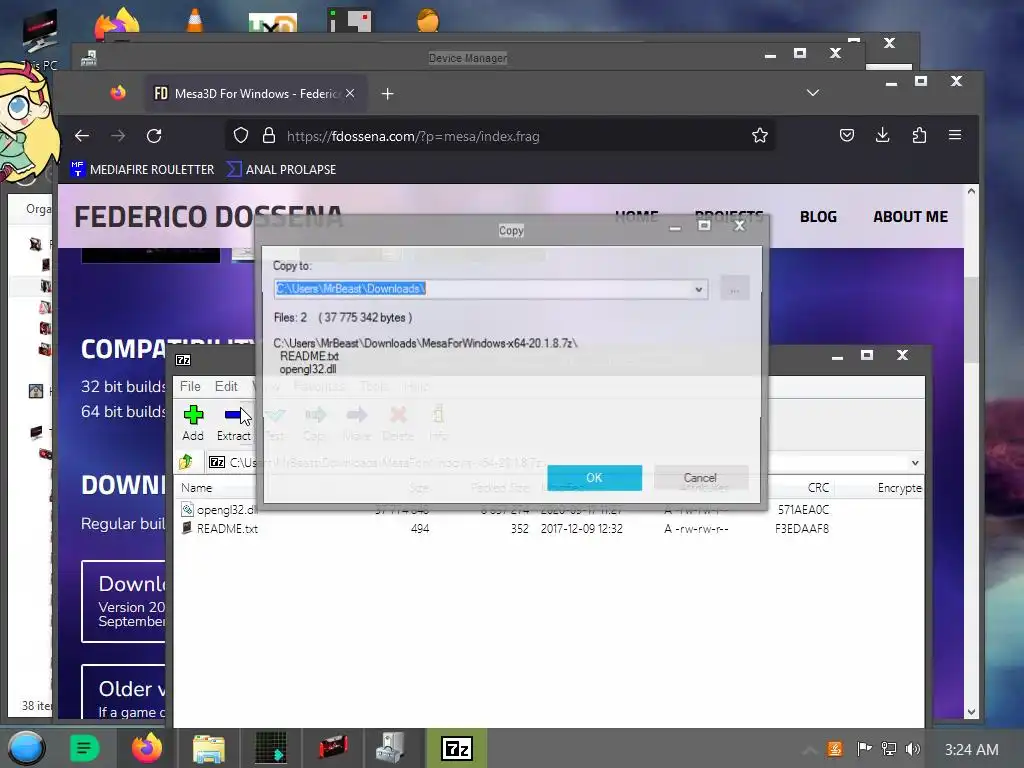Viewport: 1024px width, 768px height.
Task: Switch to Firefox on the taskbar
Action: [147, 748]
